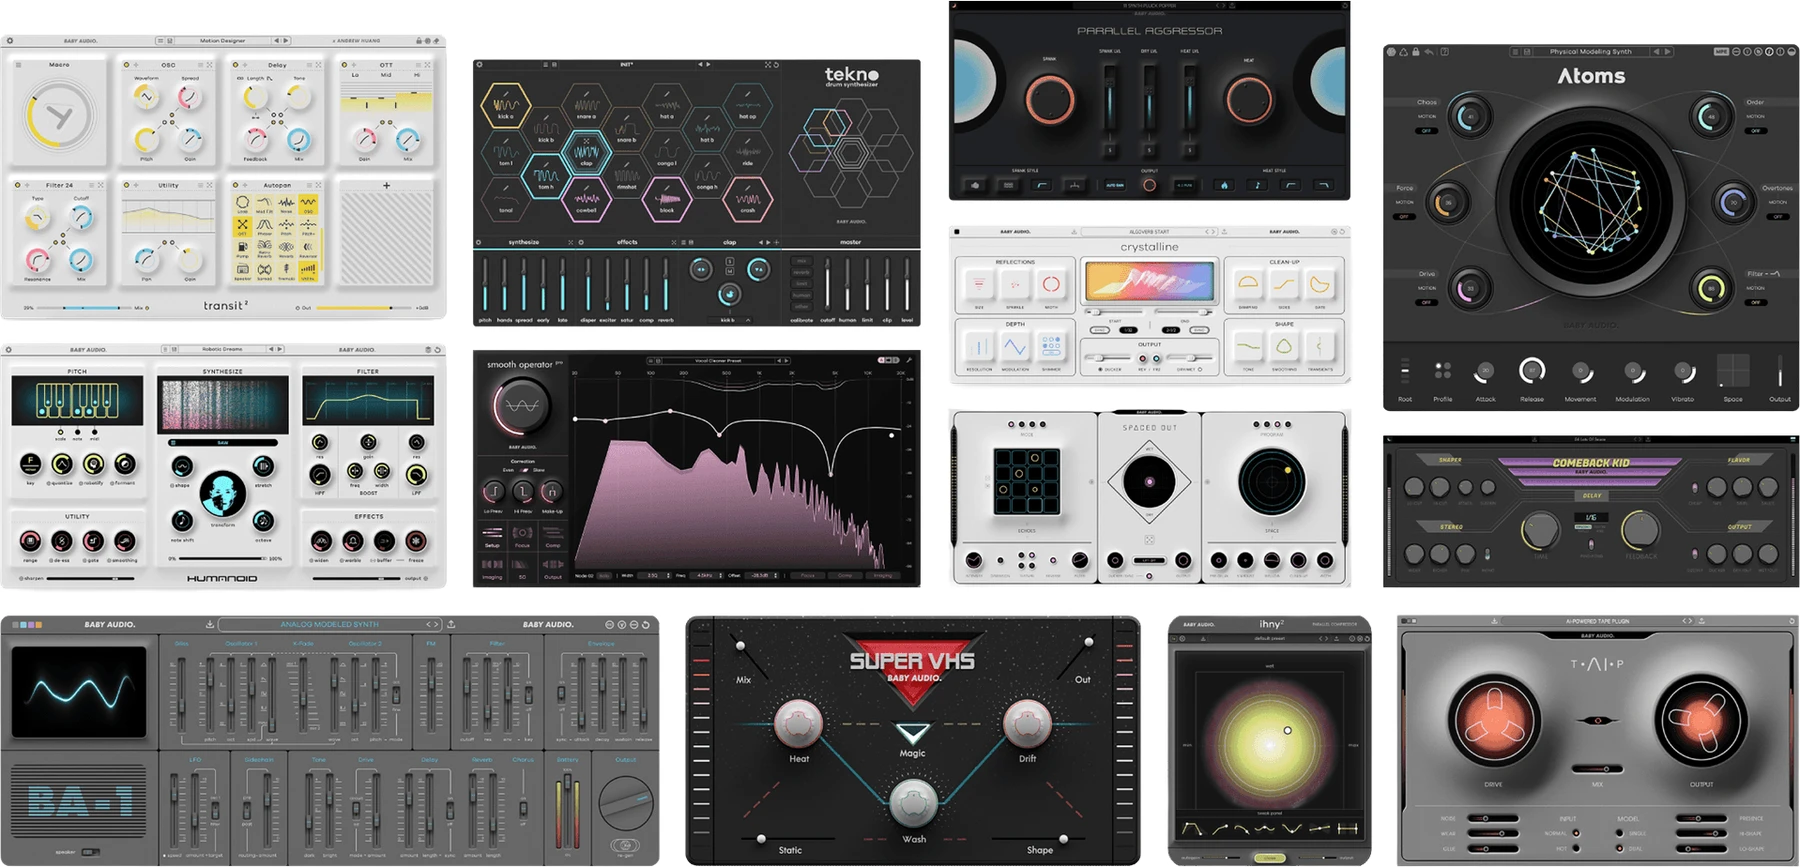Click the Static slider handle in Super VHS

(761, 838)
